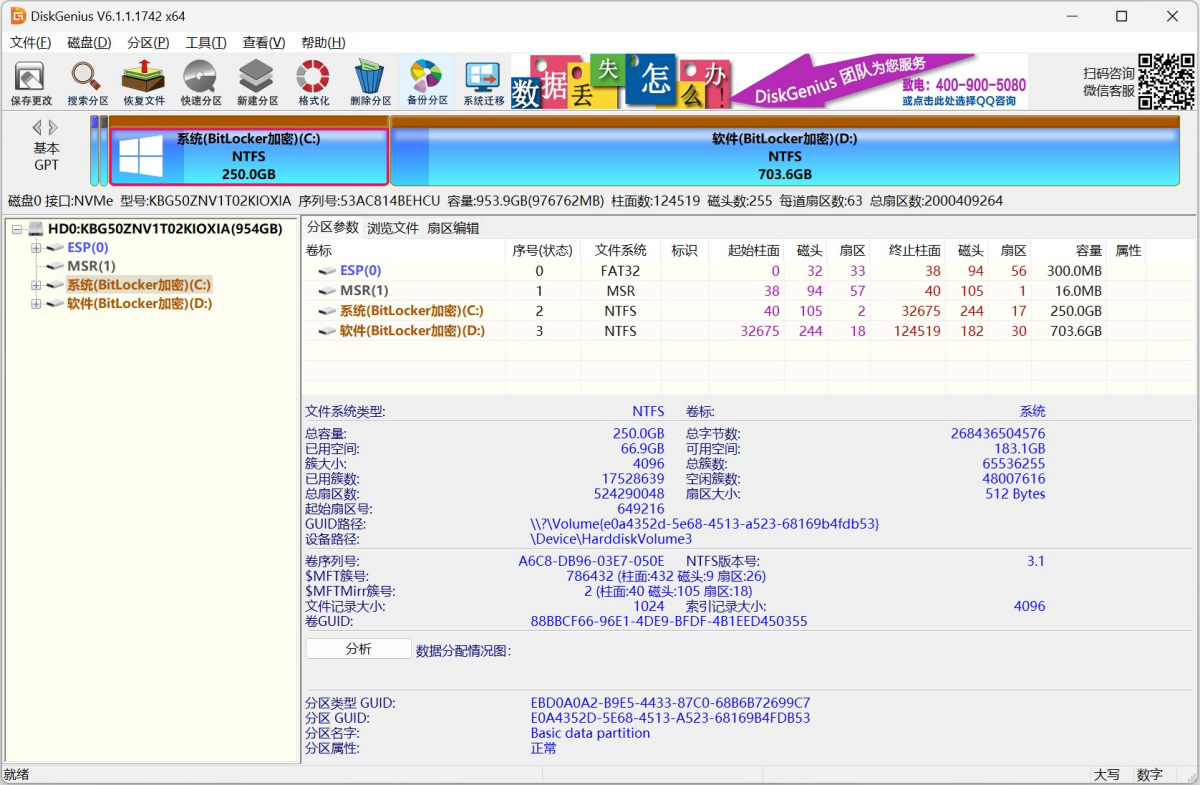
Task: Expand the 系统(C:) node in tree
Action: pyautogui.click(x=36, y=285)
